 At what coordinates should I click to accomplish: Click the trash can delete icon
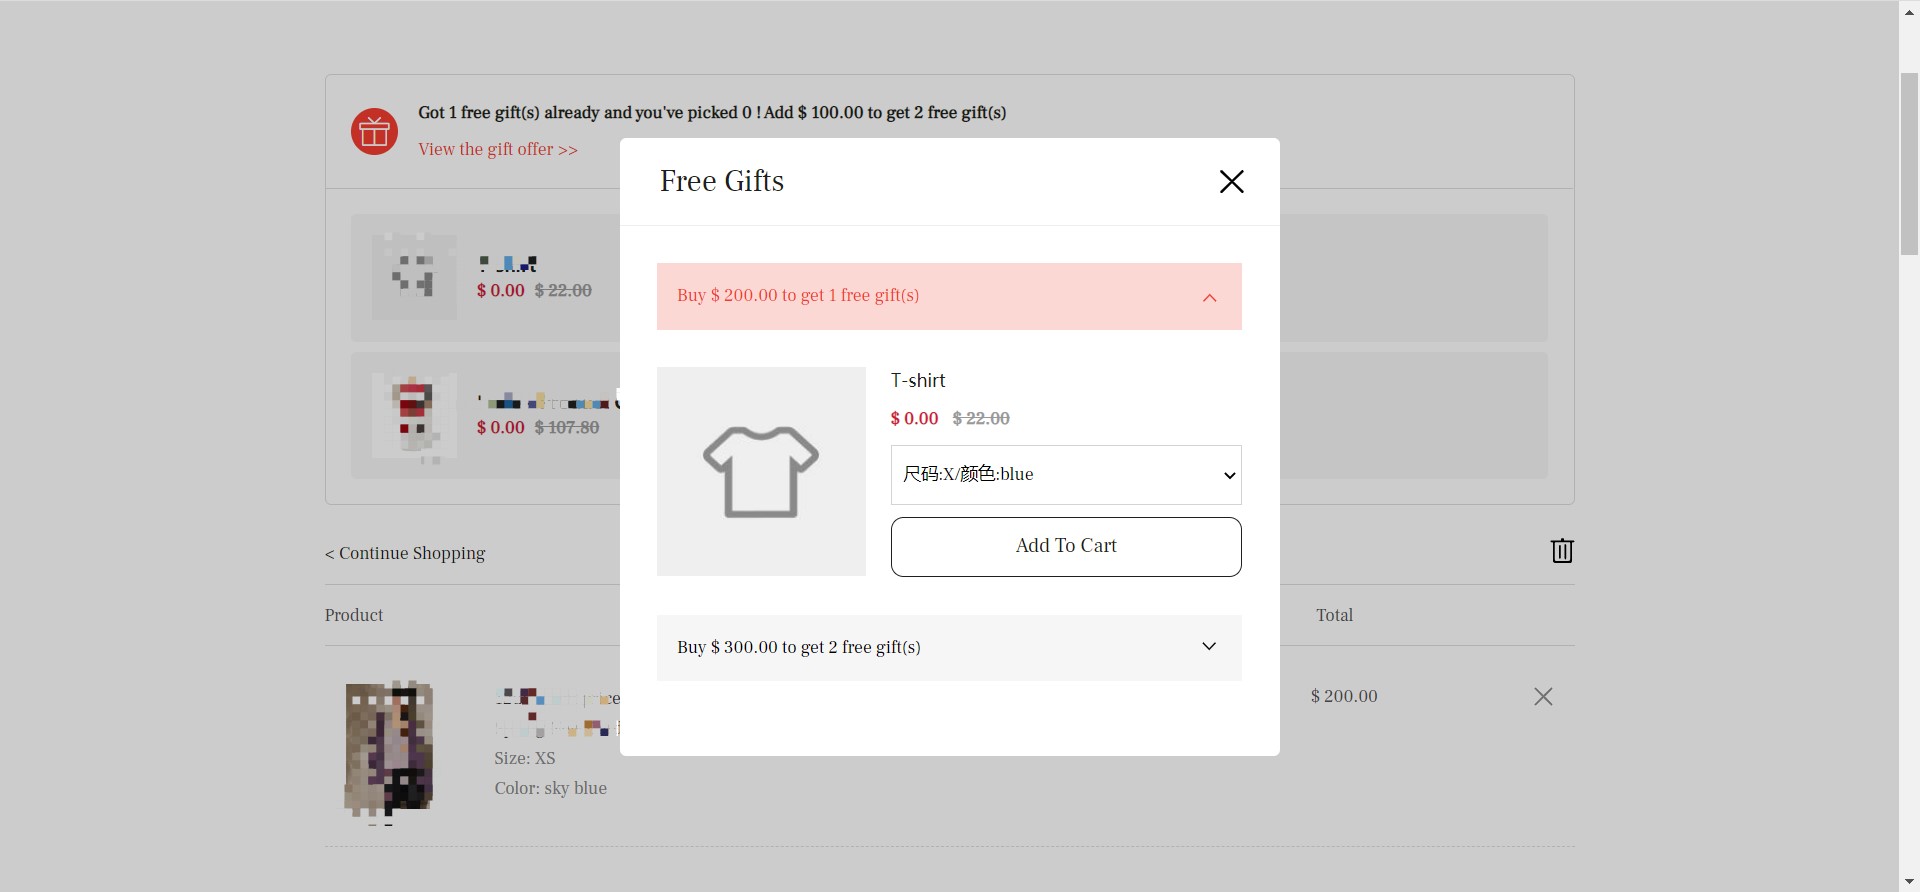1562,551
